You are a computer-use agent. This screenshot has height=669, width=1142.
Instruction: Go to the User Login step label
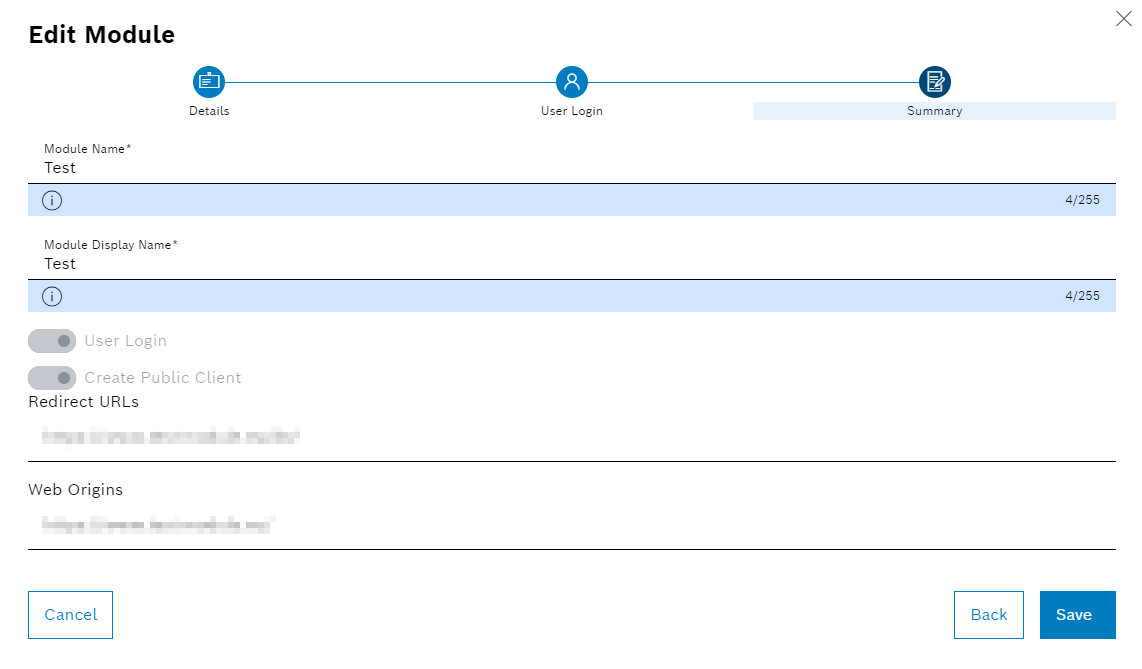point(571,111)
